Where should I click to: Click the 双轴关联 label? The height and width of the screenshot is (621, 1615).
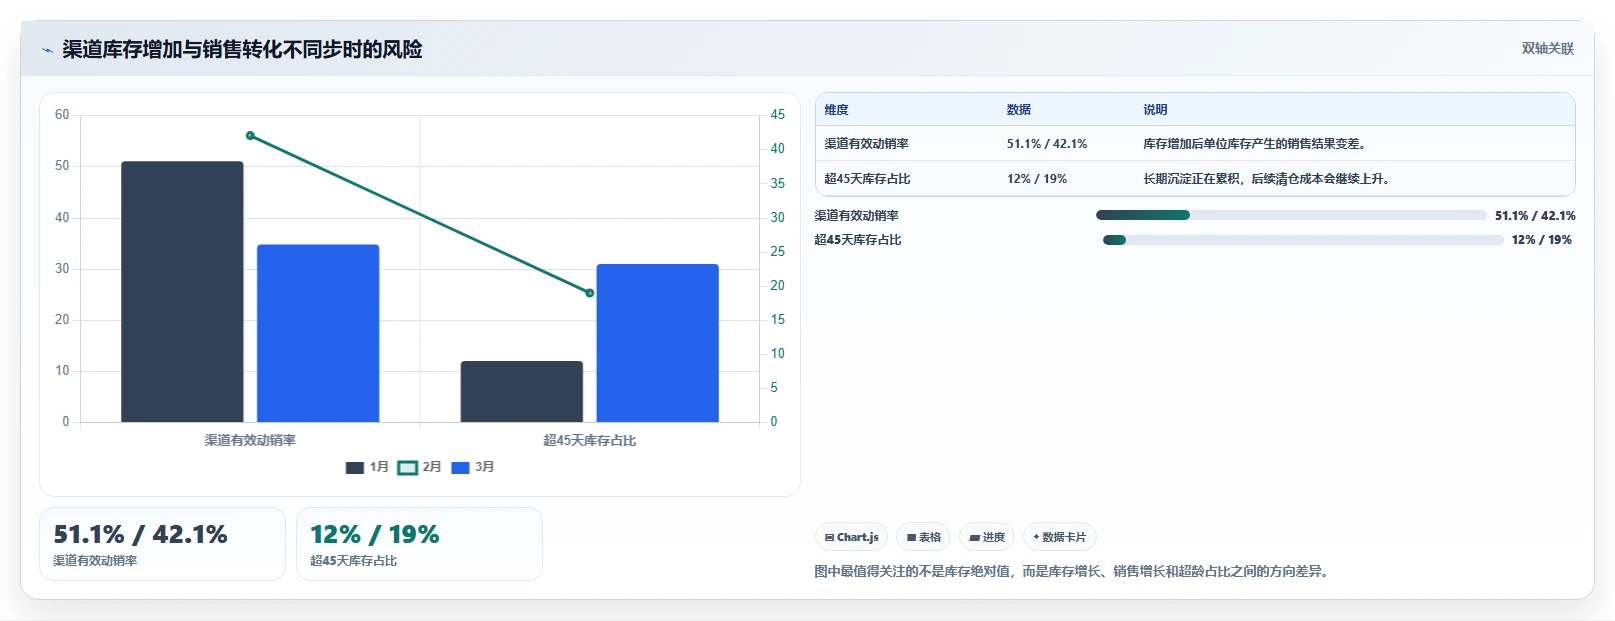[1548, 48]
